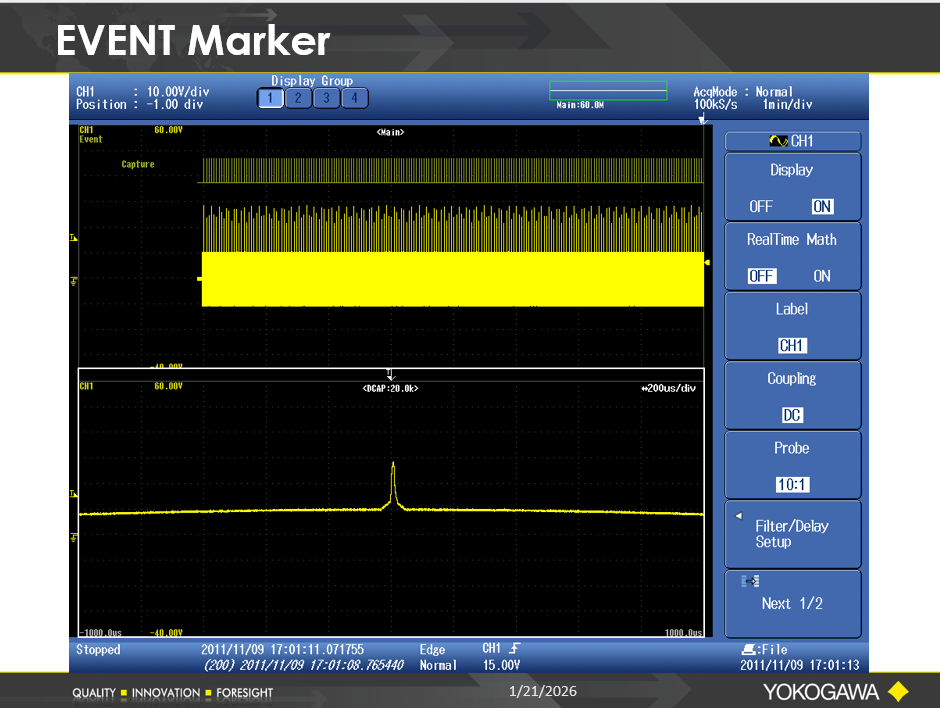Viewport: 940px width, 708px height.
Task: Set RealTime Math to ON
Action: [822, 276]
